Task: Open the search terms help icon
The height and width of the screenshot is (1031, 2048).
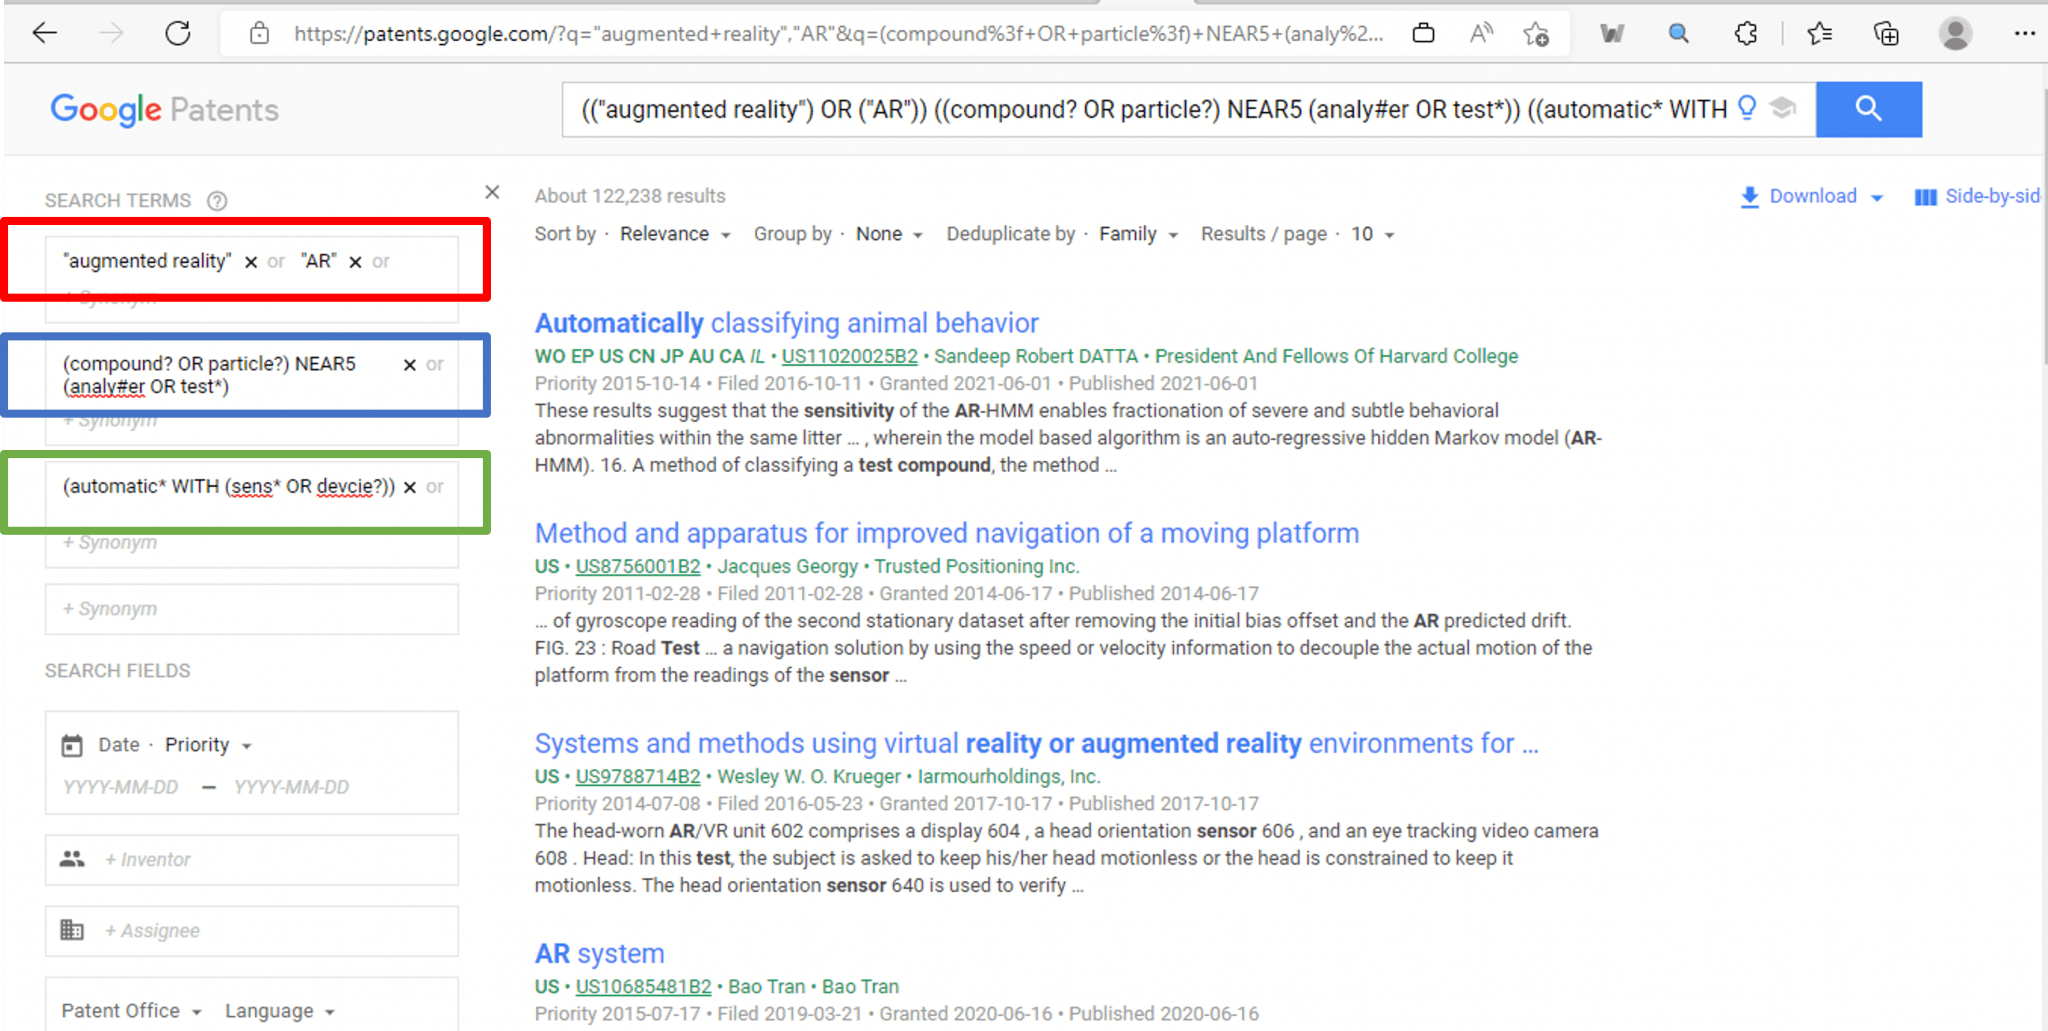Action: click(217, 200)
